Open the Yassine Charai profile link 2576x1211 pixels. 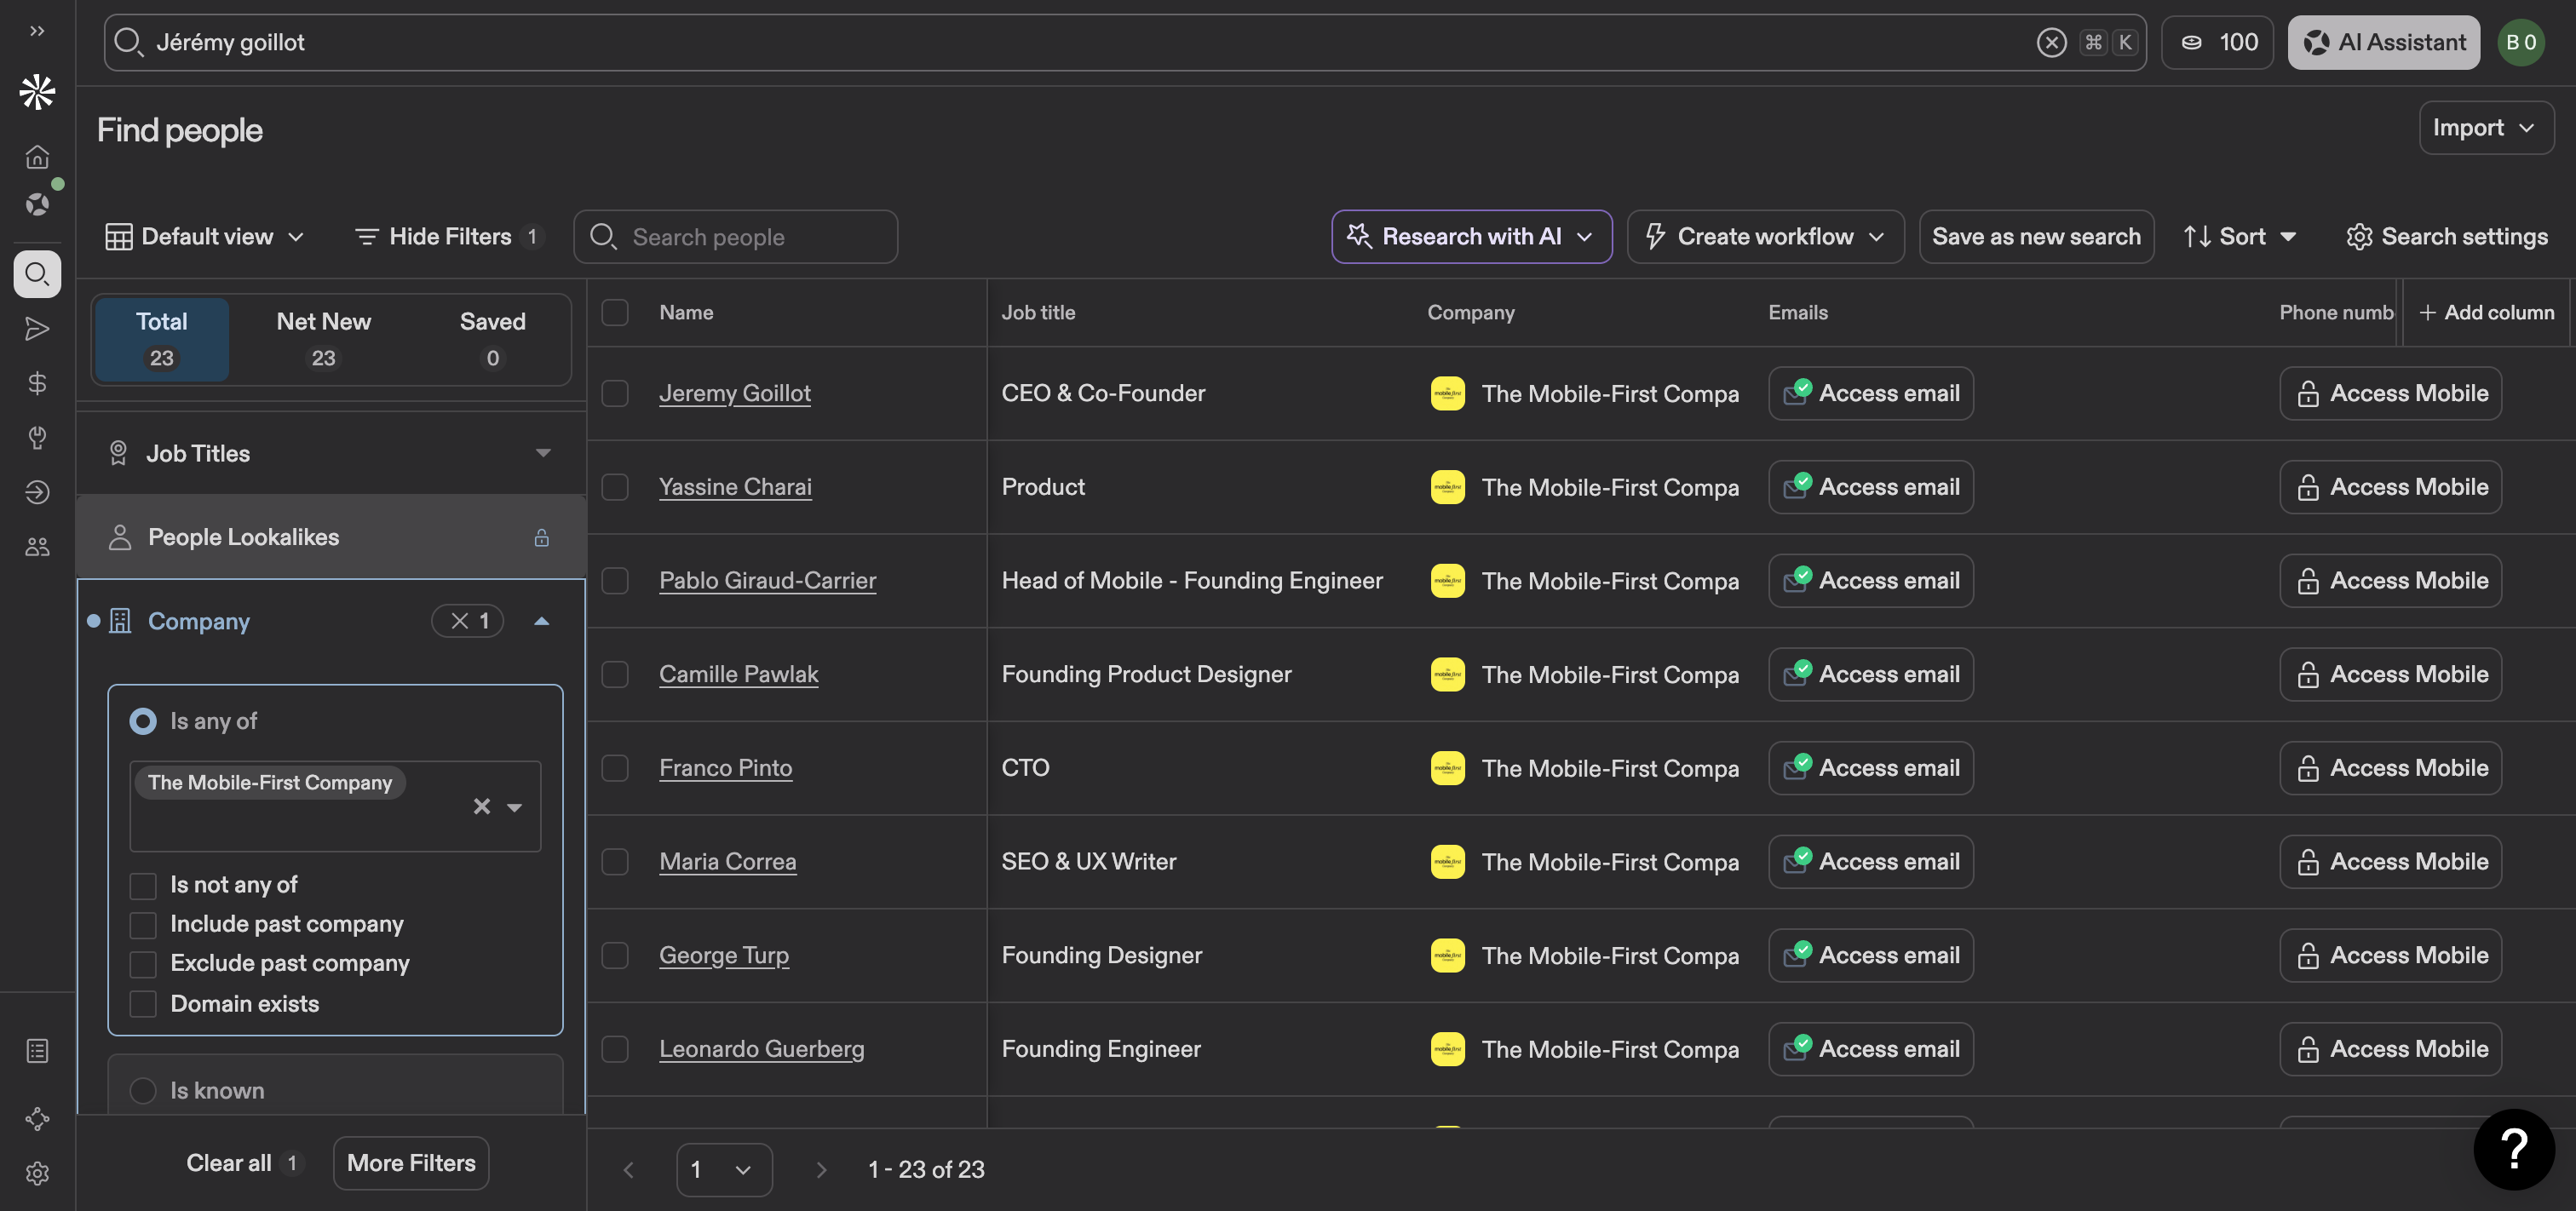click(x=735, y=487)
